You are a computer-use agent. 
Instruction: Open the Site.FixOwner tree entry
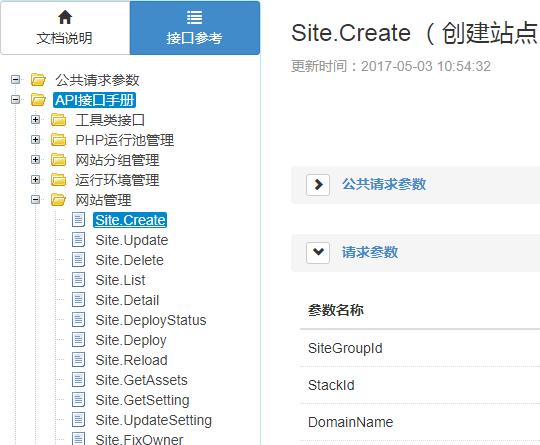click(139, 439)
